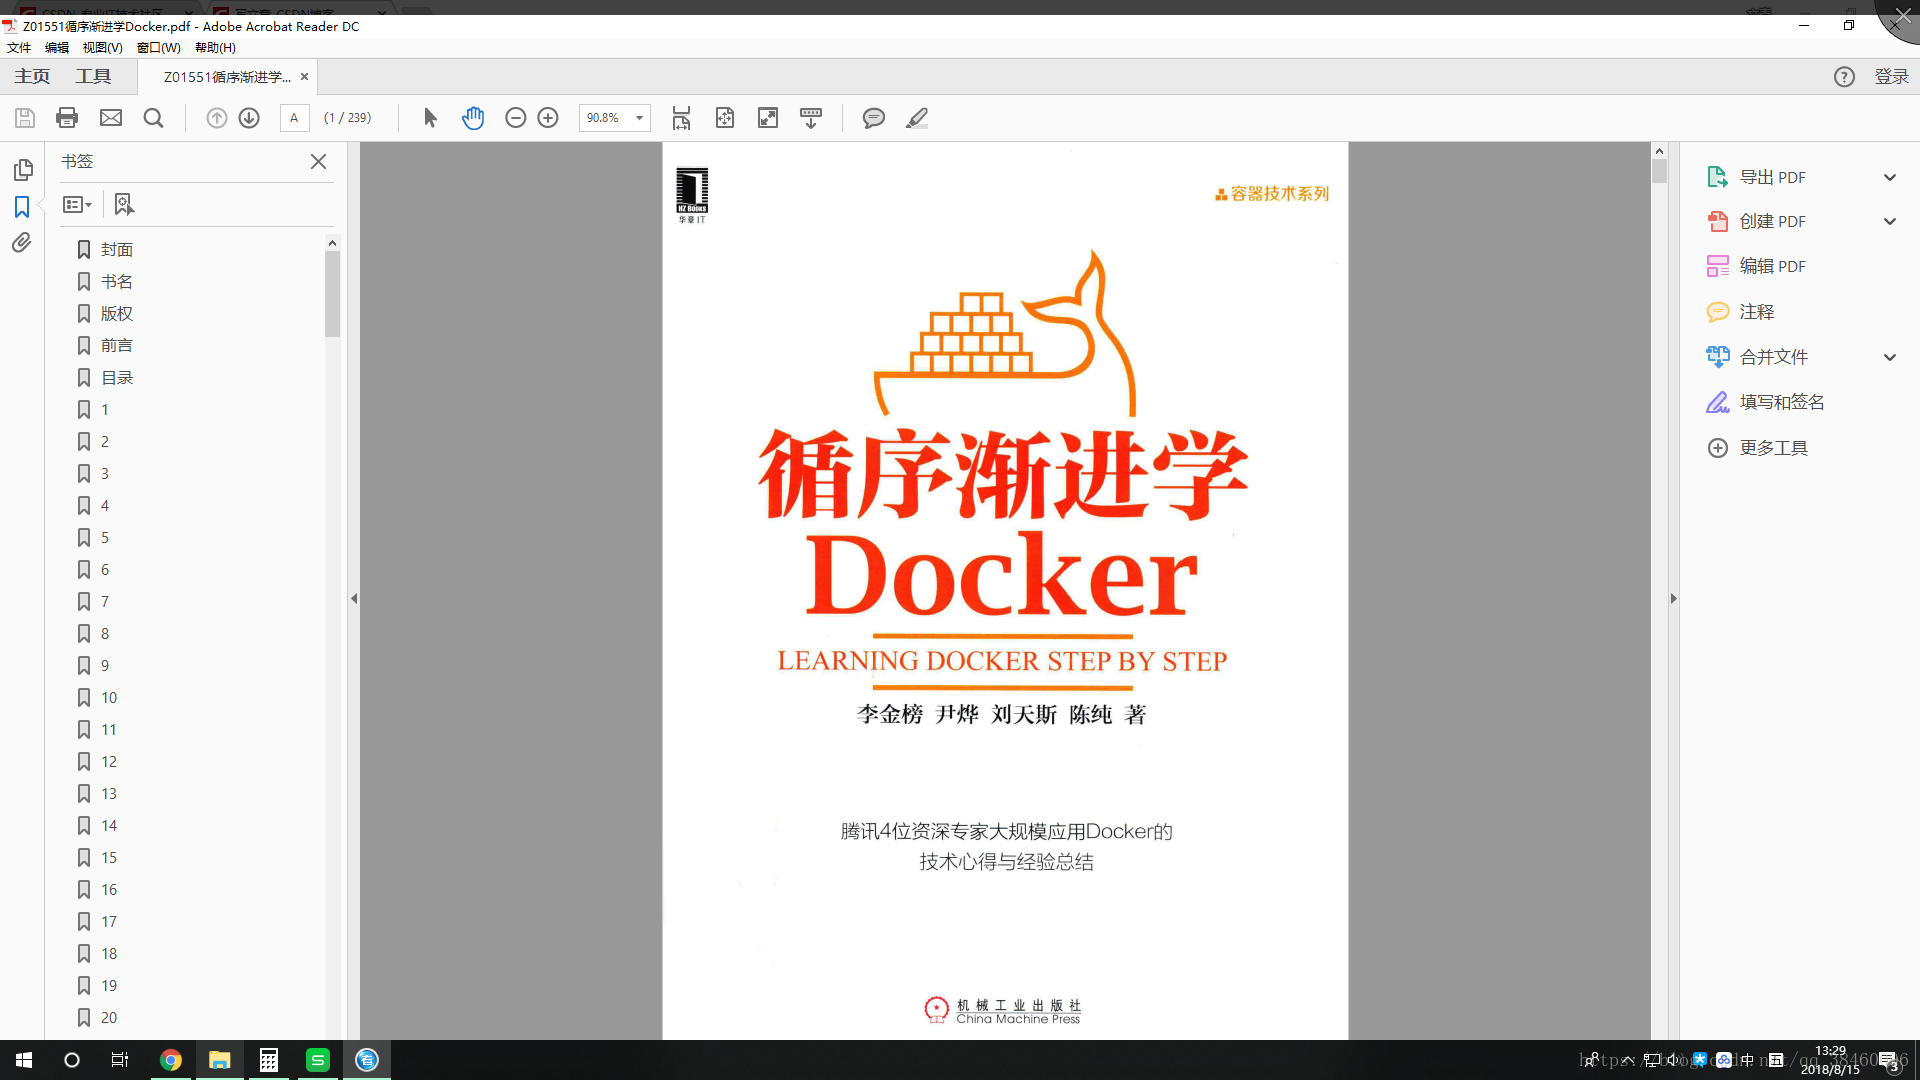Jump to 封面 bookmark

pyautogui.click(x=116, y=249)
